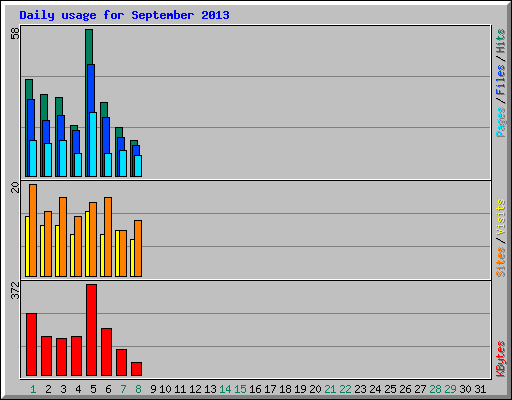
Task: Click the red KBytes bar for day 5
Action: [92, 330]
